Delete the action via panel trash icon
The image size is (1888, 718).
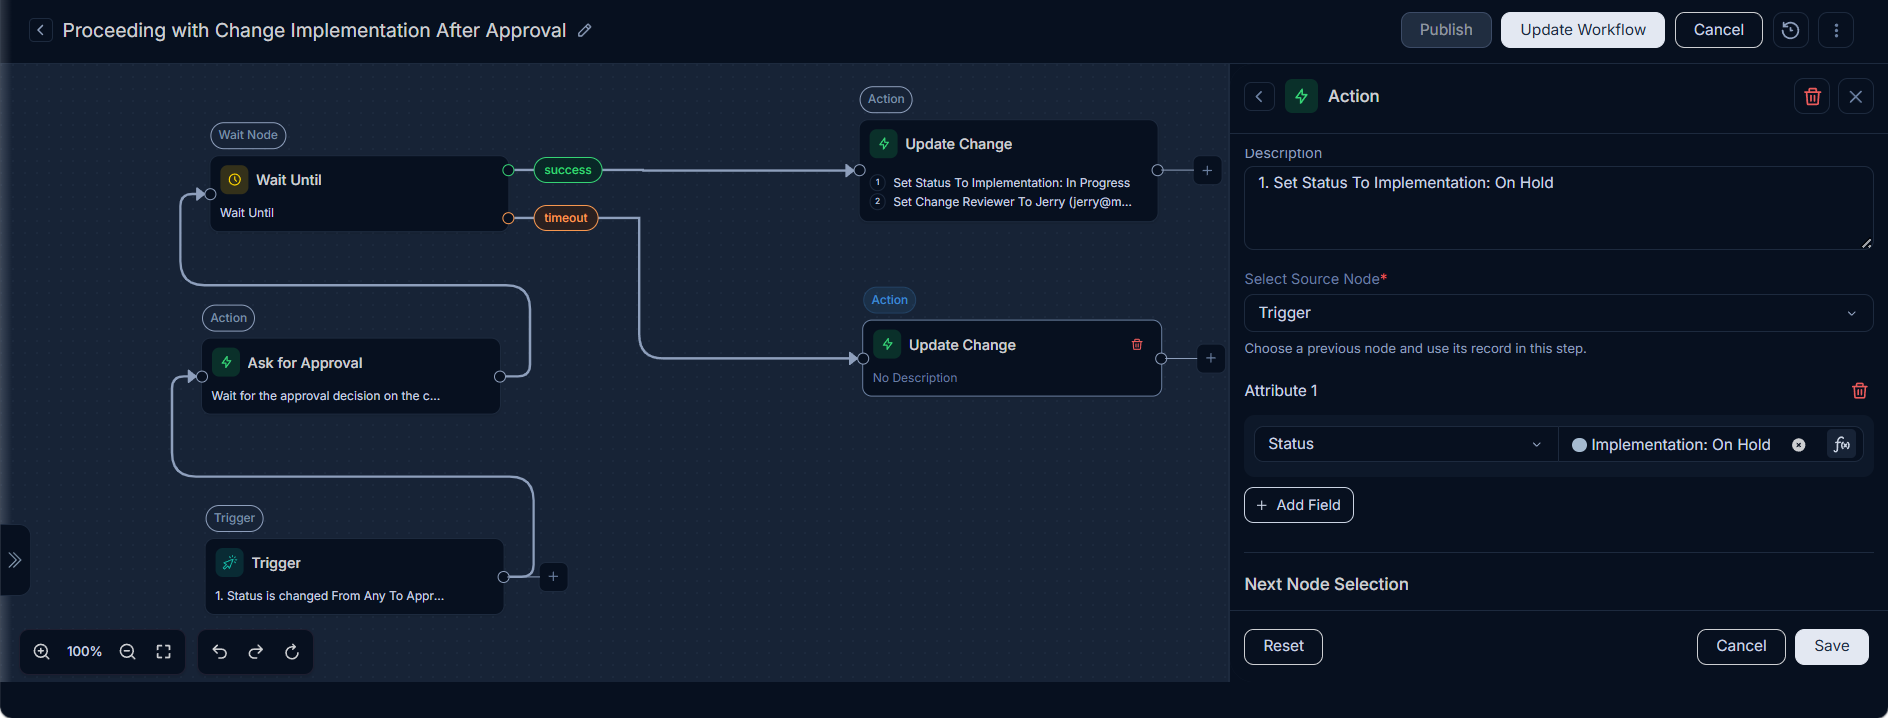pos(1812,97)
